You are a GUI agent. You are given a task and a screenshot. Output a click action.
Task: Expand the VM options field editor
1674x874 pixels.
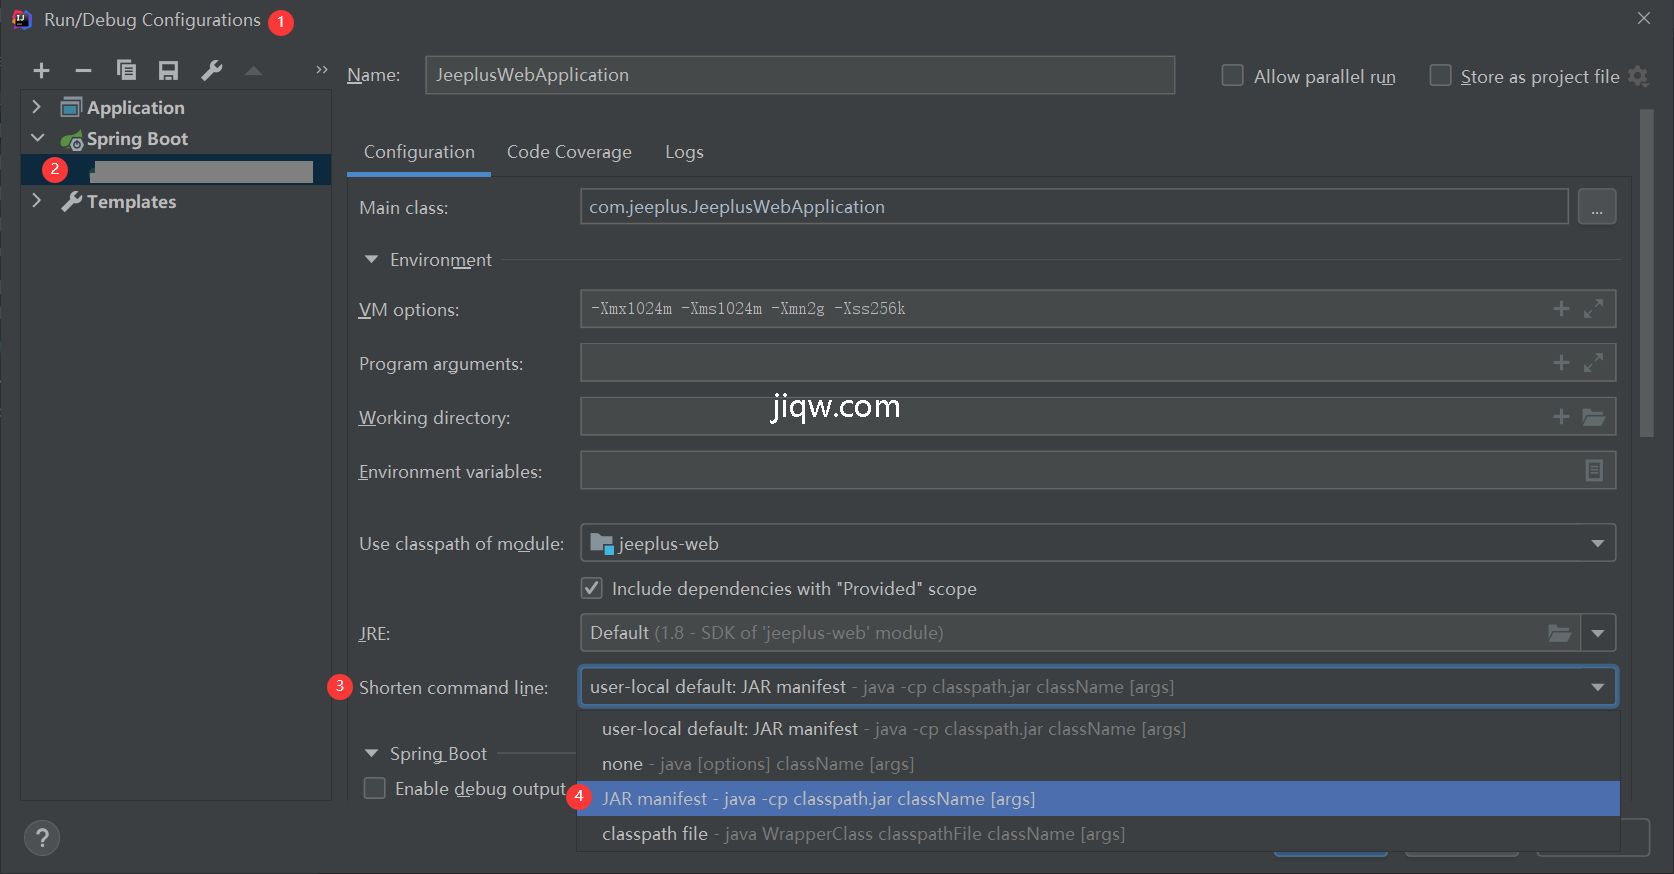tap(1593, 309)
